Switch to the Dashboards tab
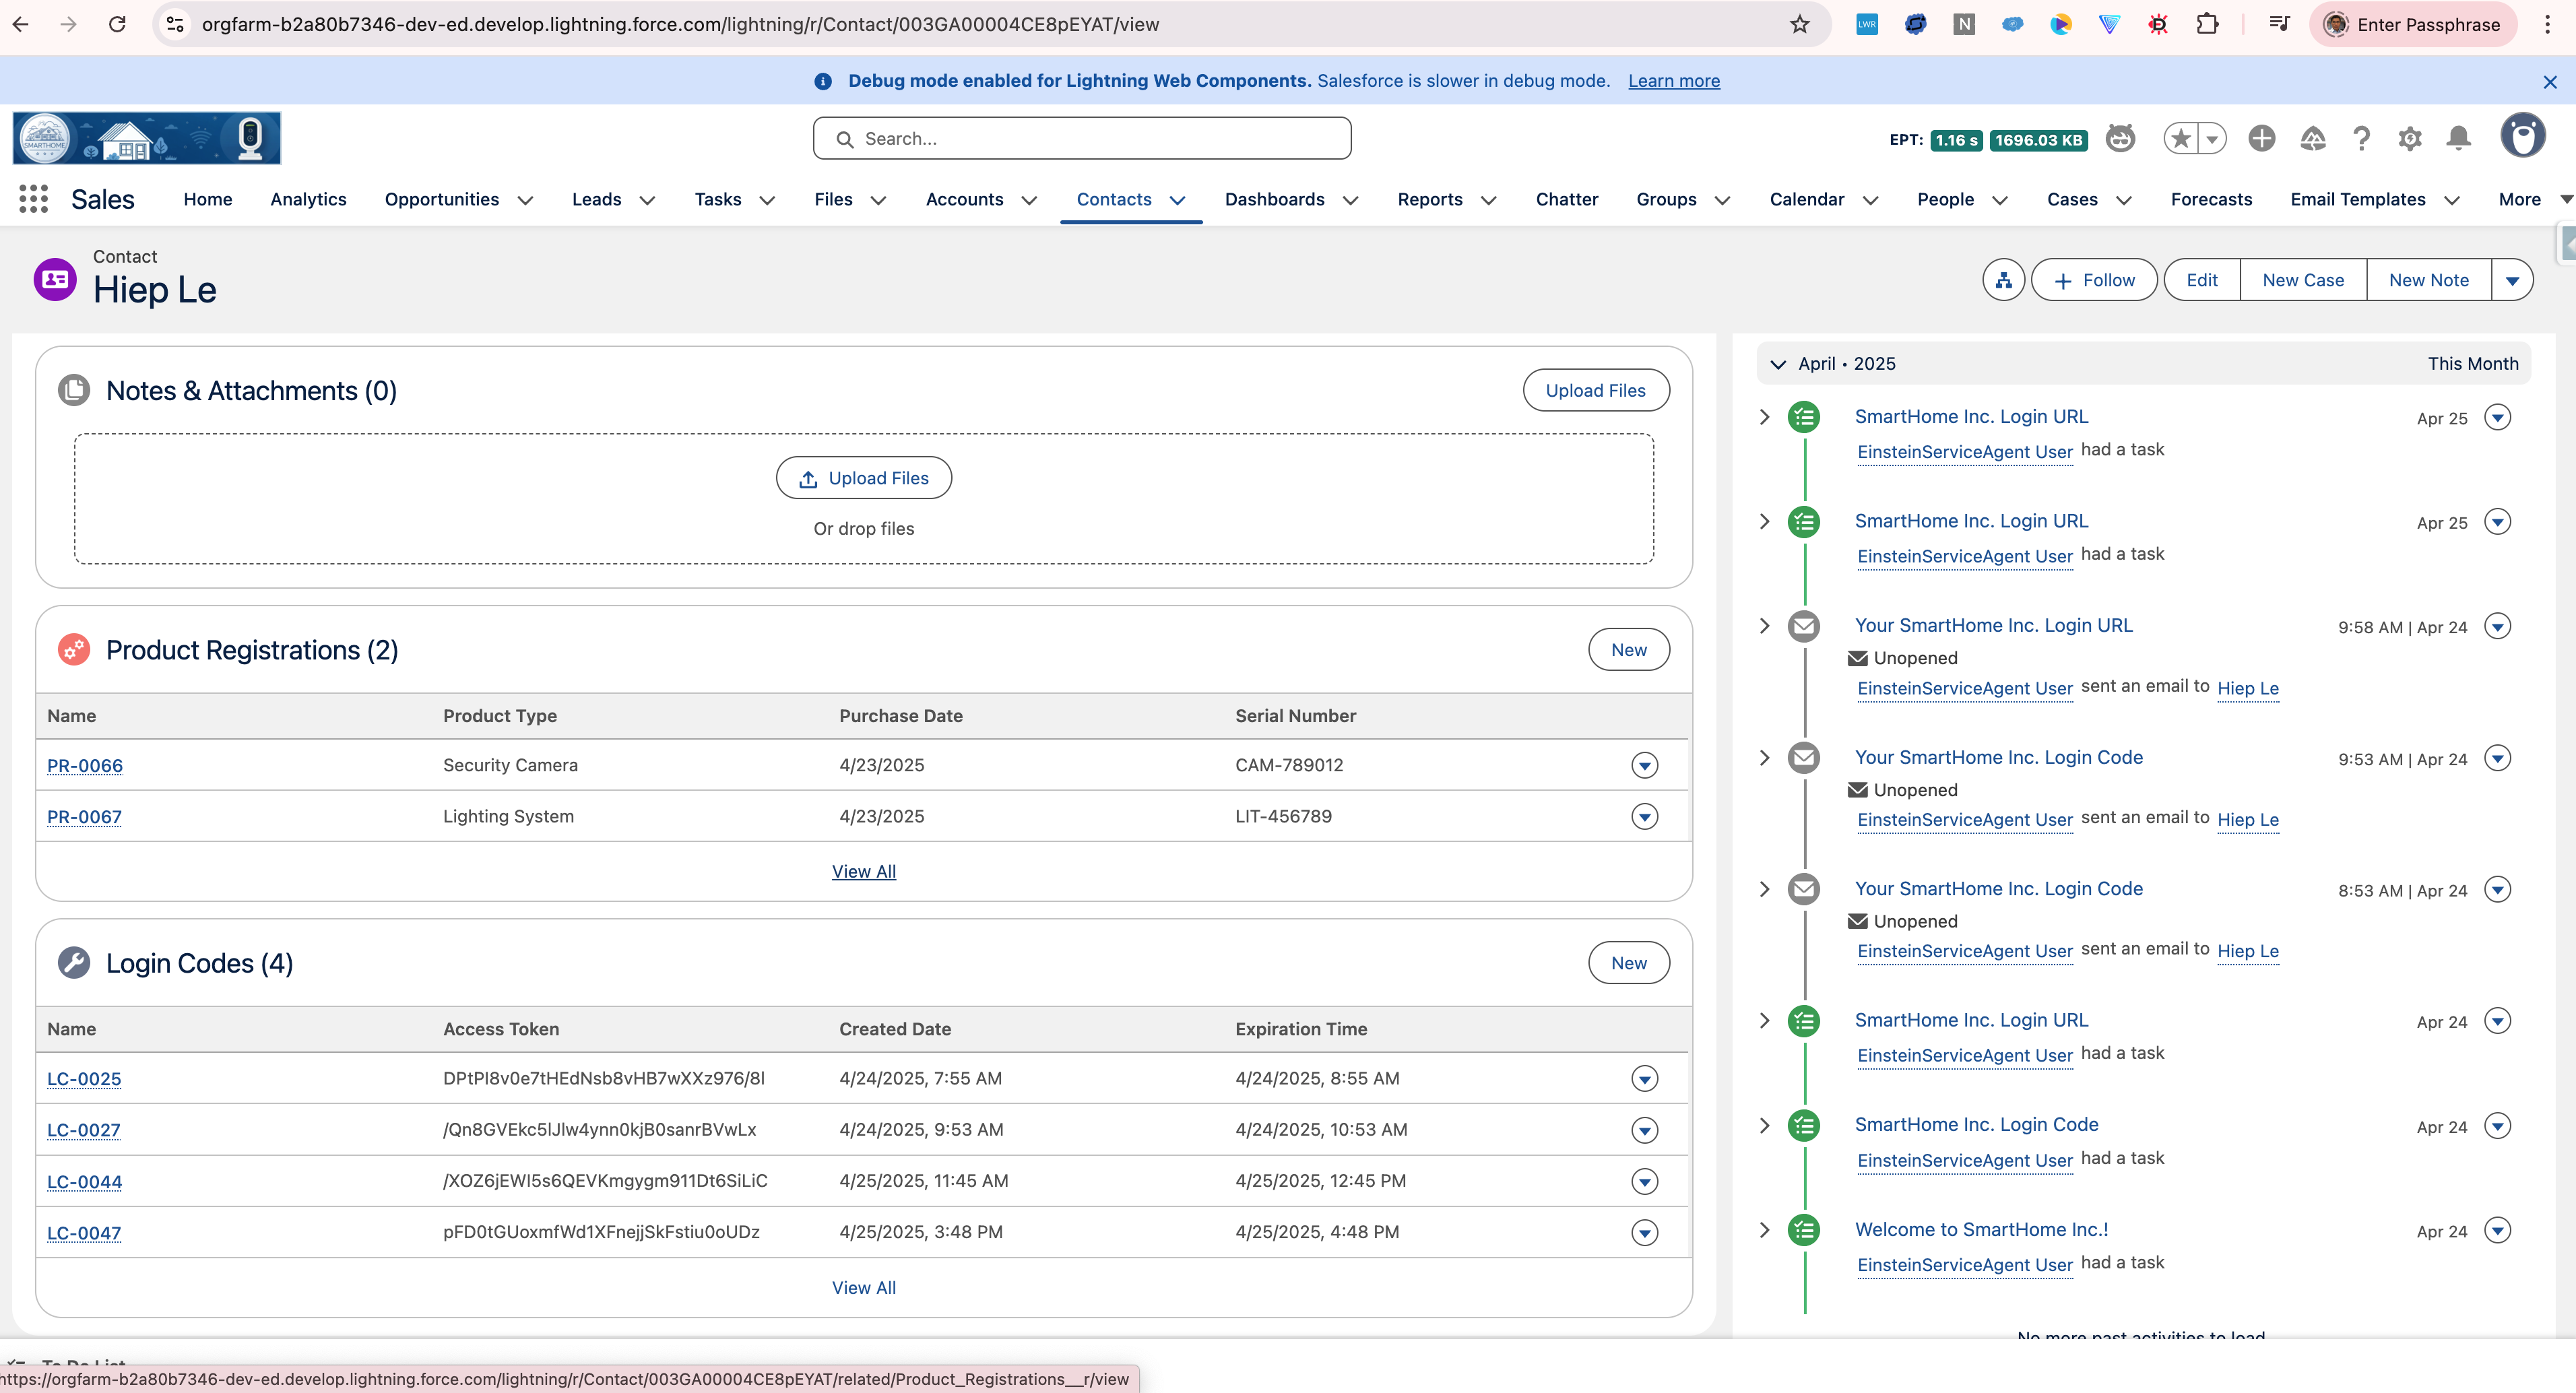The width and height of the screenshot is (2576, 1393). point(1274,199)
